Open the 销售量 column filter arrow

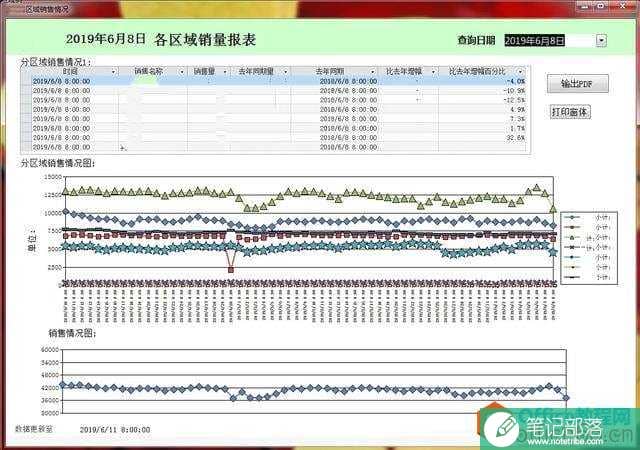(x=224, y=71)
